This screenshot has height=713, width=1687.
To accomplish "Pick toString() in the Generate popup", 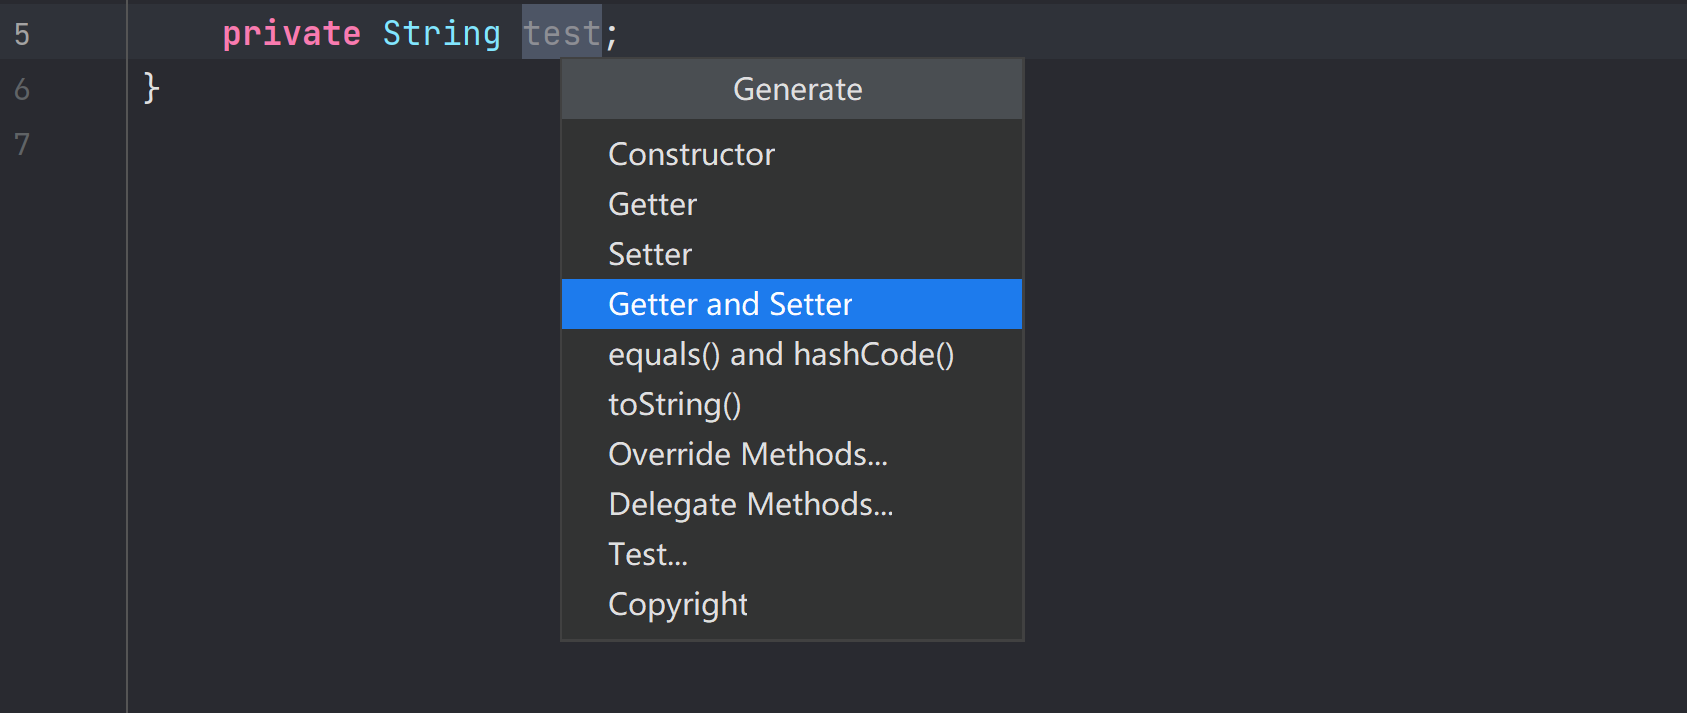I will click(674, 404).
